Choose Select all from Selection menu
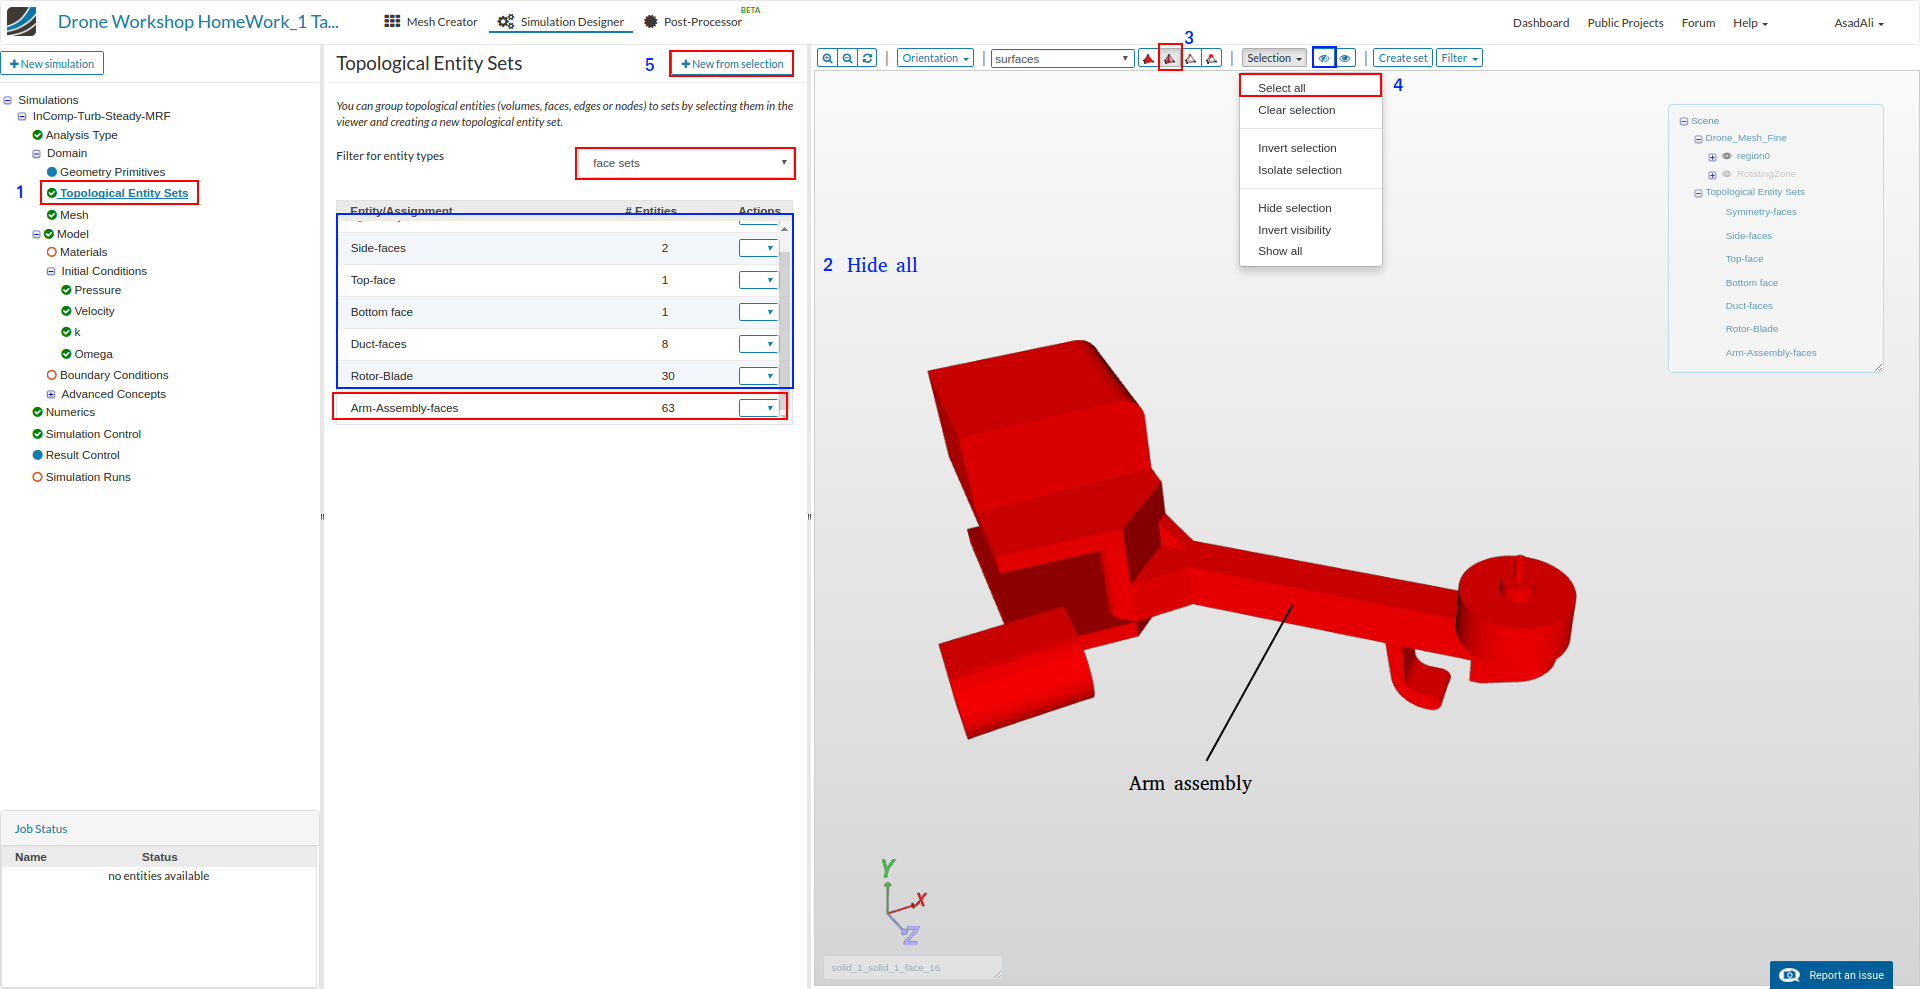The image size is (1920, 989). [x=1310, y=88]
